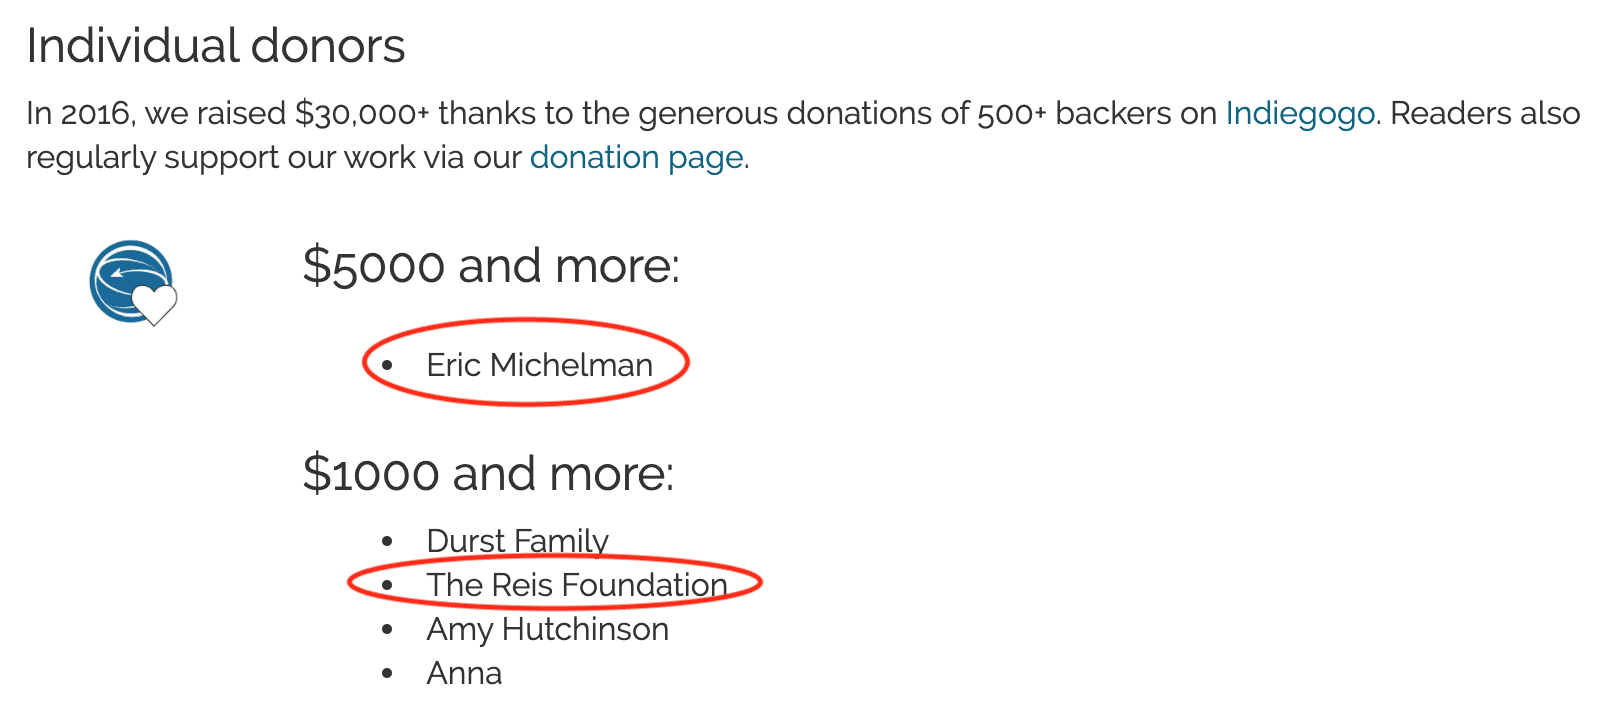Open the donation page link
The height and width of the screenshot is (724, 1620).
click(x=636, y=158)
